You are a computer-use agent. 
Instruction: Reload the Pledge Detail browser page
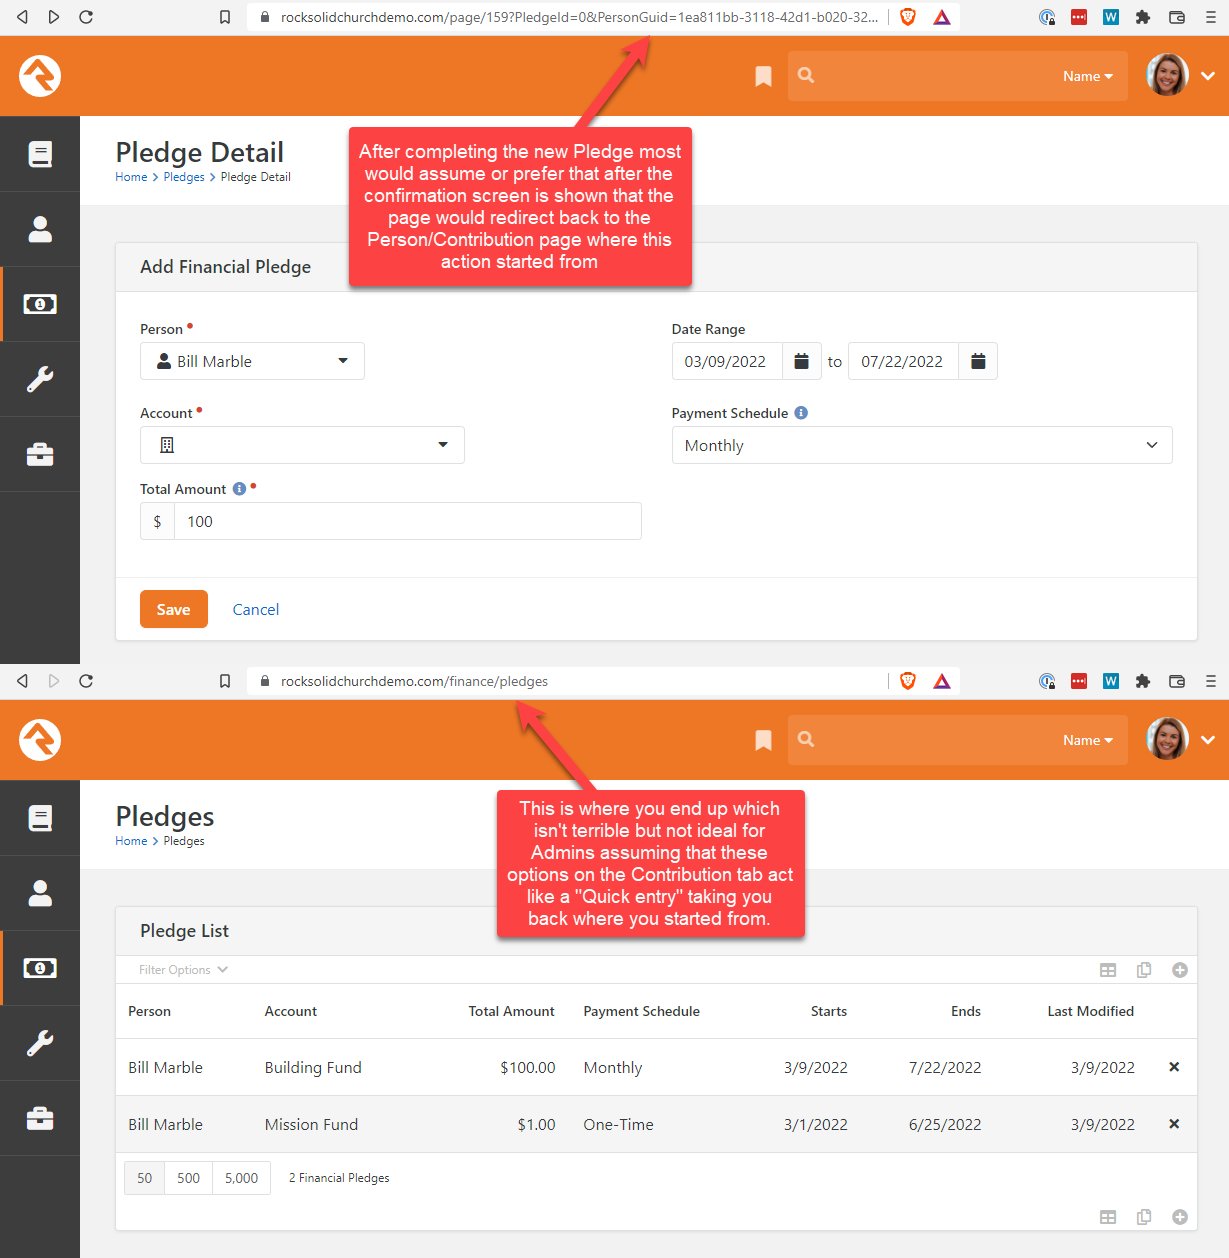point(86,17)
